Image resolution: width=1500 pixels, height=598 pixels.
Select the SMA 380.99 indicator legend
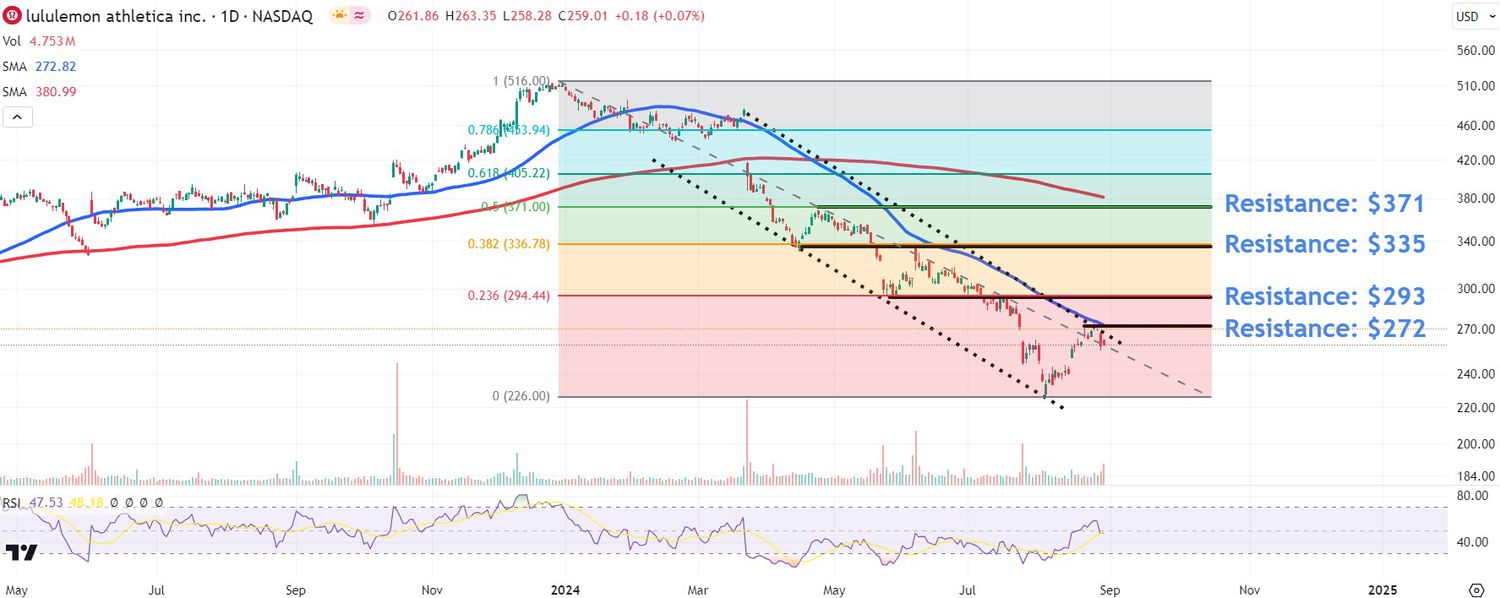(40, 91)
